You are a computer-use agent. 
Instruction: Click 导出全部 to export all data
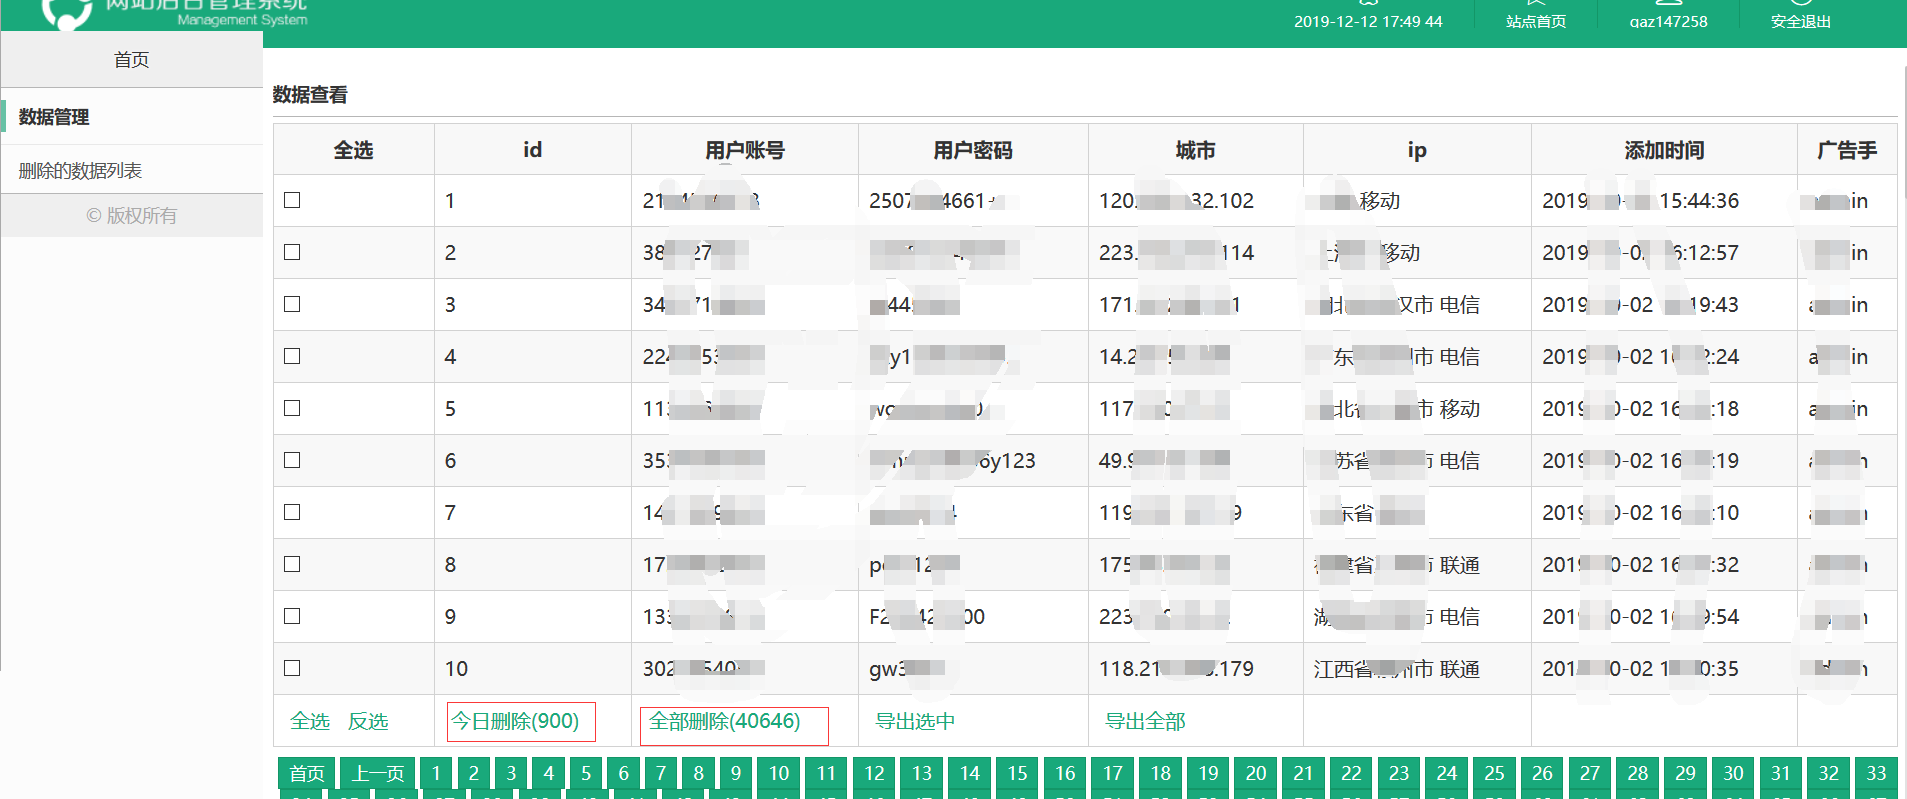tap(1145, 721)
